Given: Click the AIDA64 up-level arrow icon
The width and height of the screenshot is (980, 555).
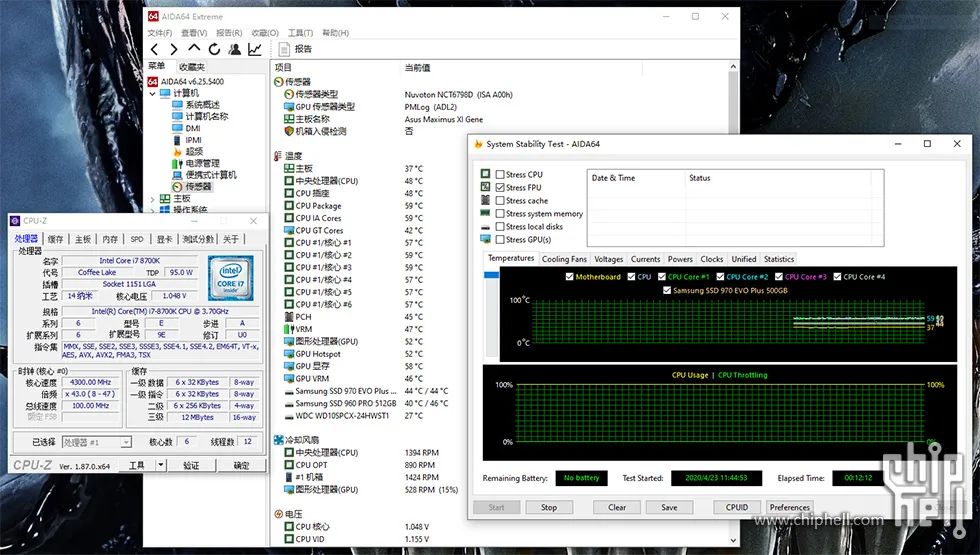Looking at the screenshot, I should (x=194, y=49).
